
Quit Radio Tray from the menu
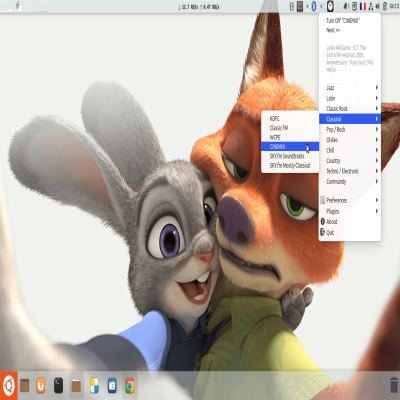(x=350, y=232)
